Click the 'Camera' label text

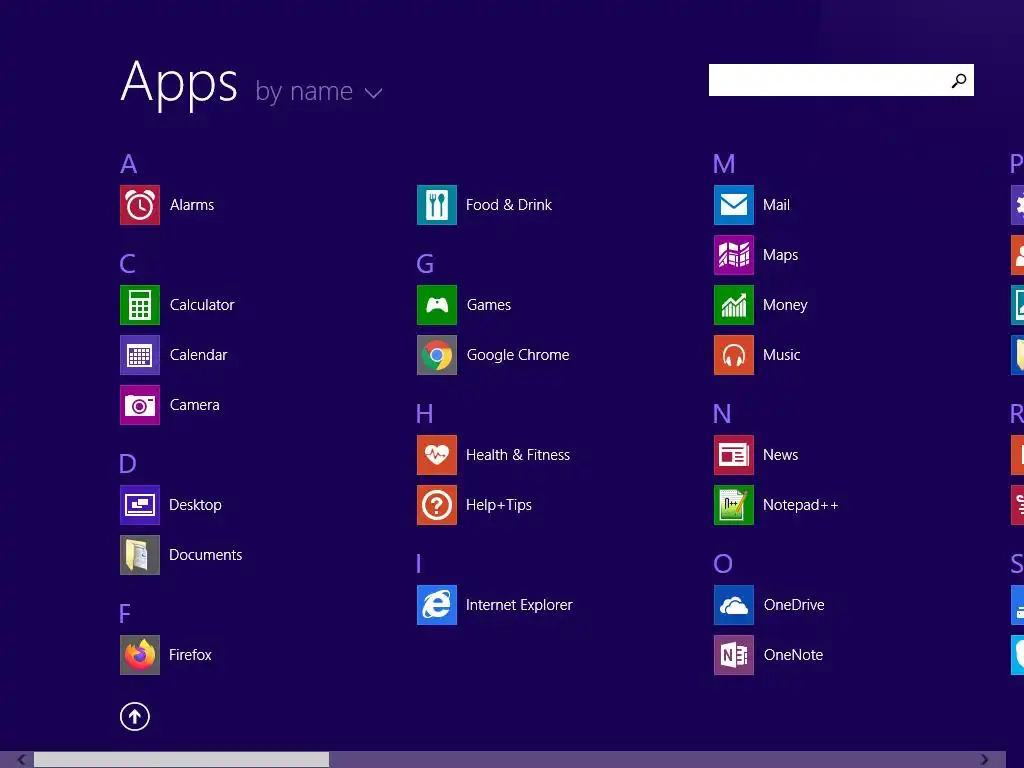tap(195, 405)
